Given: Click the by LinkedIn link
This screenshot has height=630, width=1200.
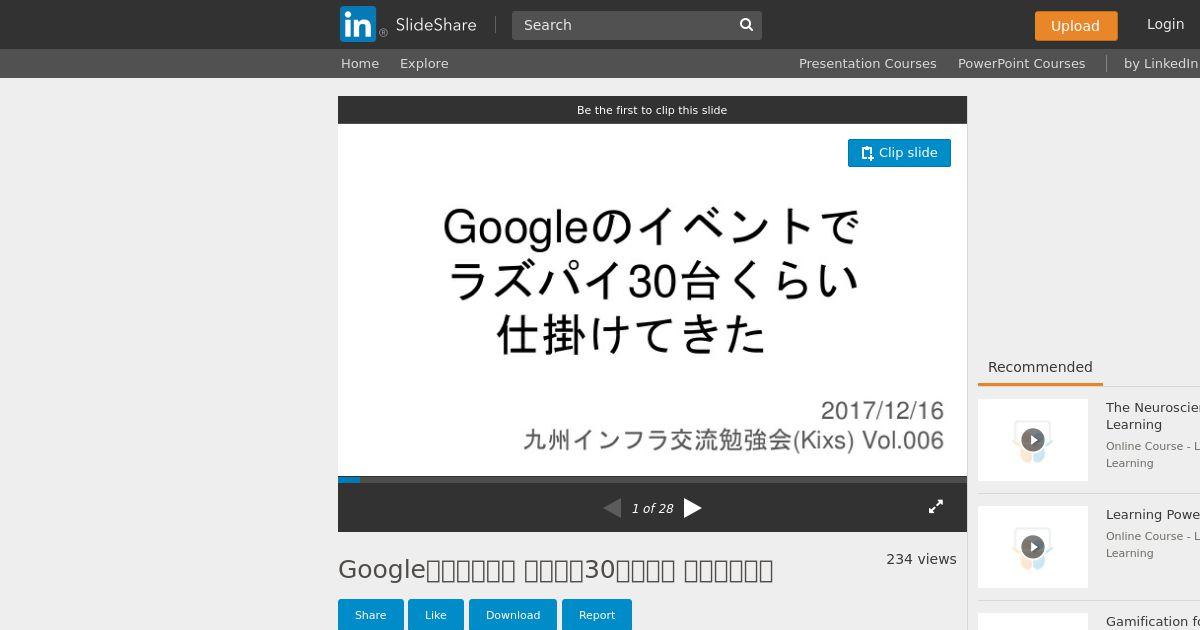Looking at the screenshot, I should [1161, 63].
